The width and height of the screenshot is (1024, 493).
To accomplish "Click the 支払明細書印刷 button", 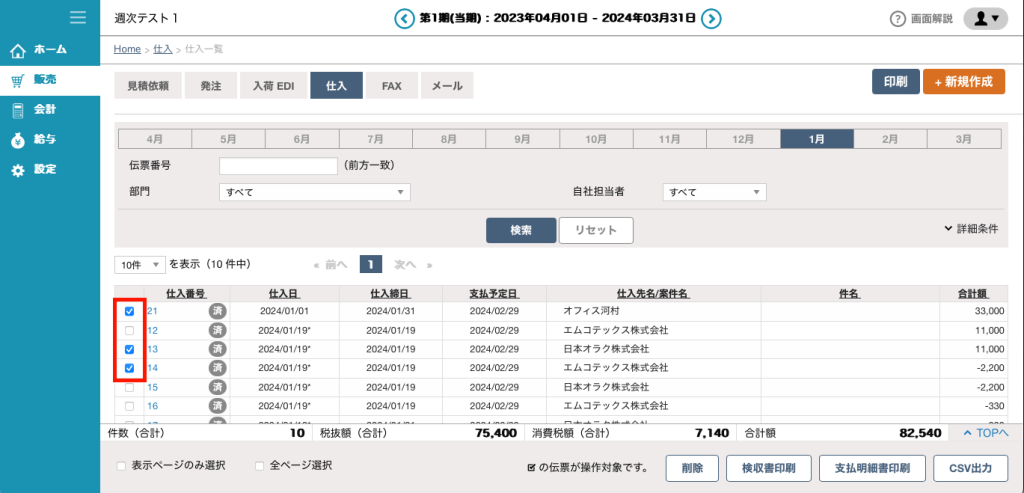I will tap(872, 468).
